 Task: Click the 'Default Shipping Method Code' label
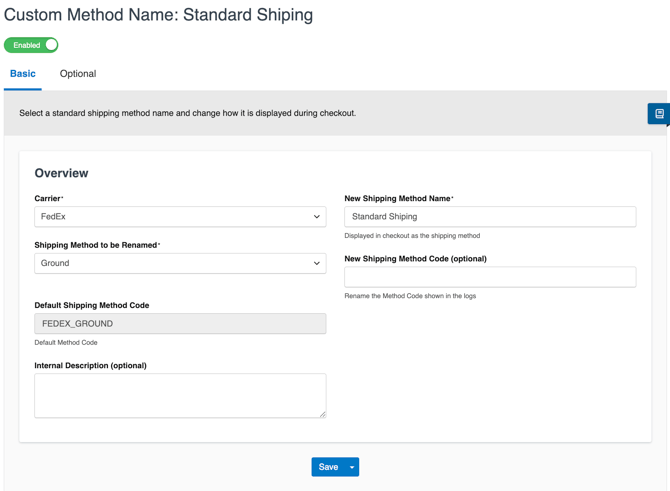92,305
